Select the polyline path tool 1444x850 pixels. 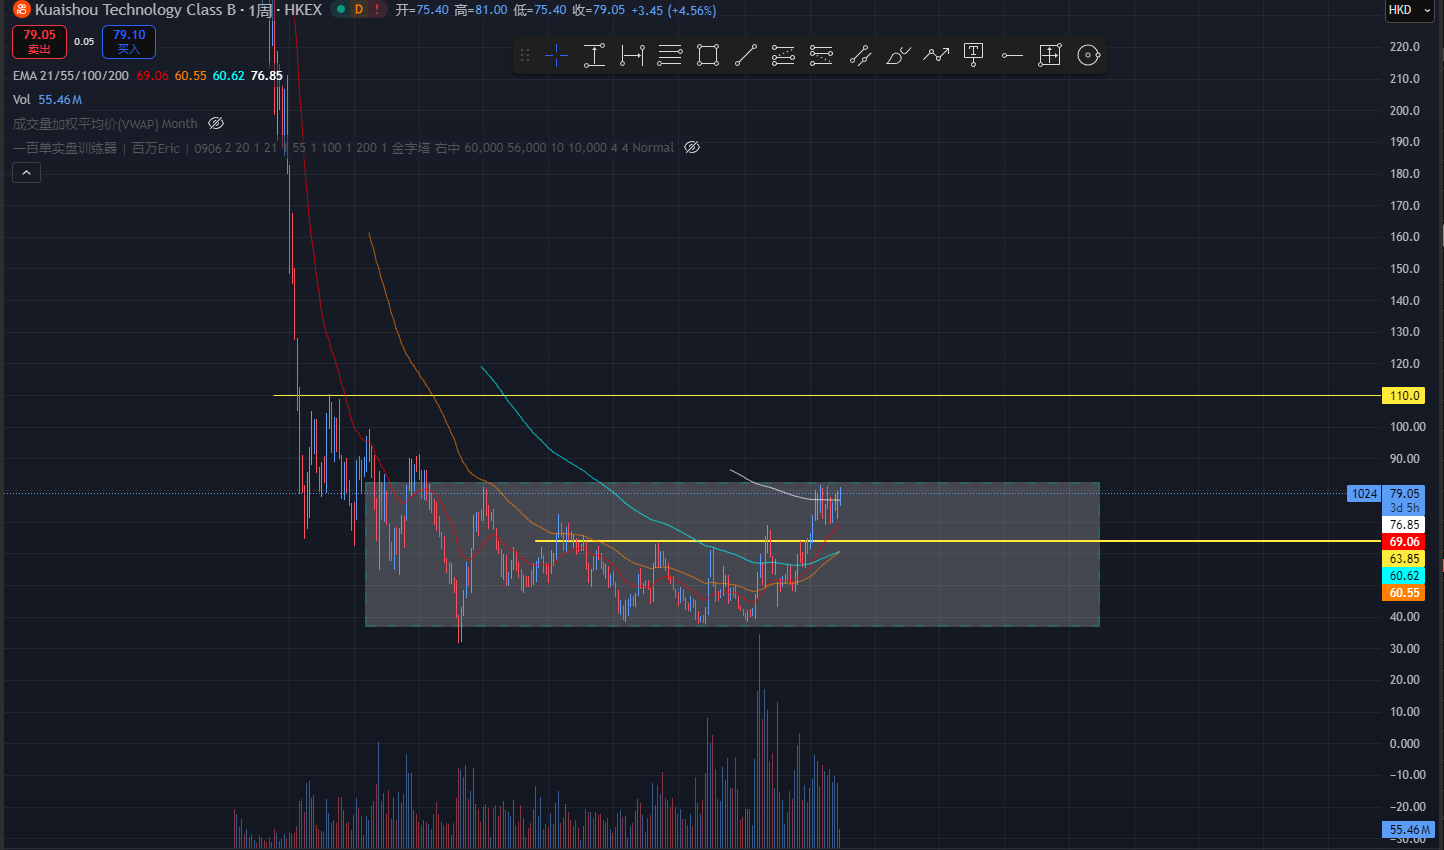pos(936,56)
